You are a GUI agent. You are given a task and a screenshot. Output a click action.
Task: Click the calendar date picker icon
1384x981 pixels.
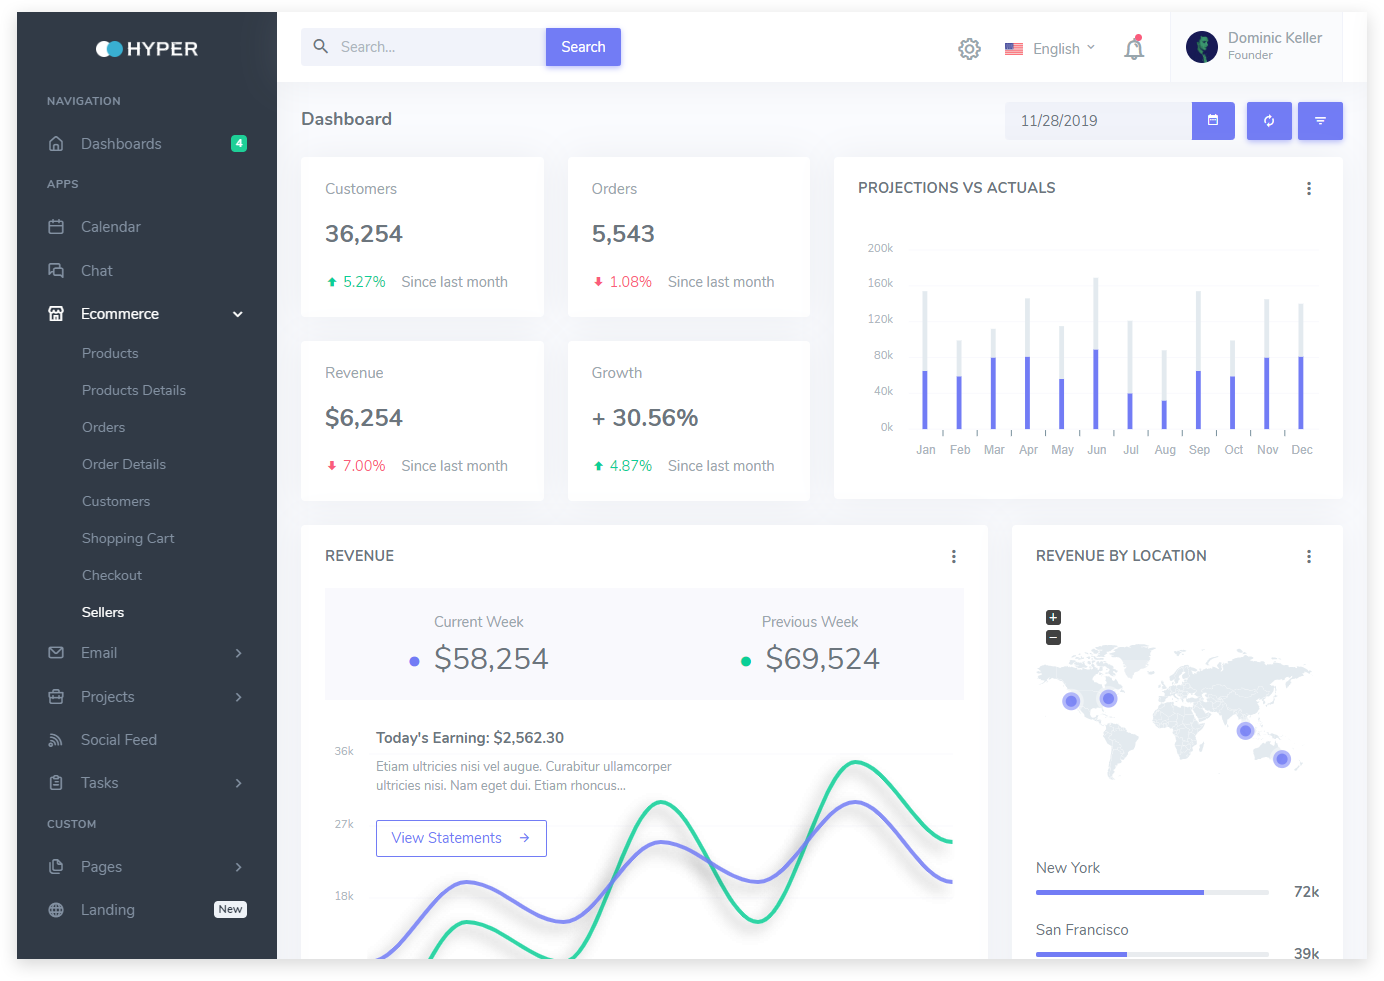point(1213,121)
